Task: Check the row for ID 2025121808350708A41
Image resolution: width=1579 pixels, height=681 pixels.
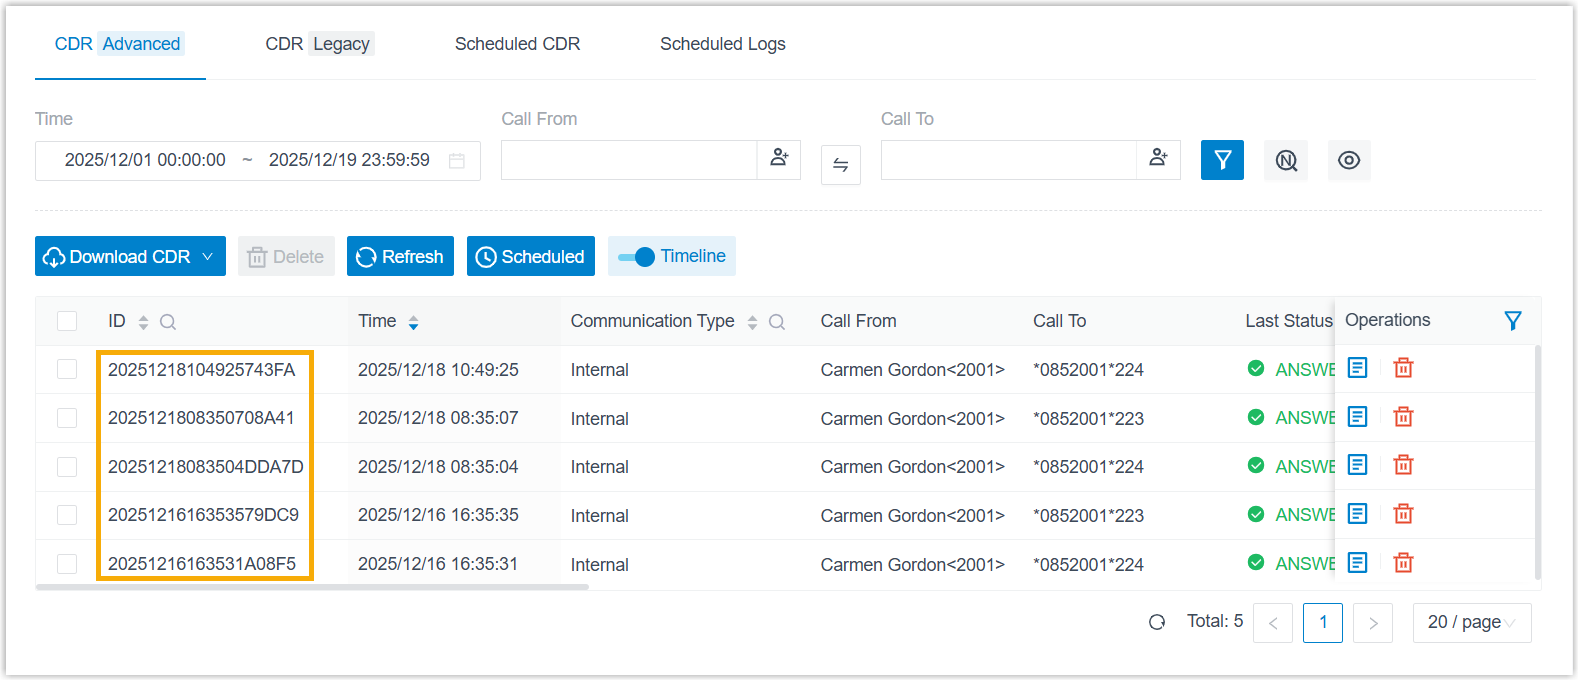Action: 67,418
